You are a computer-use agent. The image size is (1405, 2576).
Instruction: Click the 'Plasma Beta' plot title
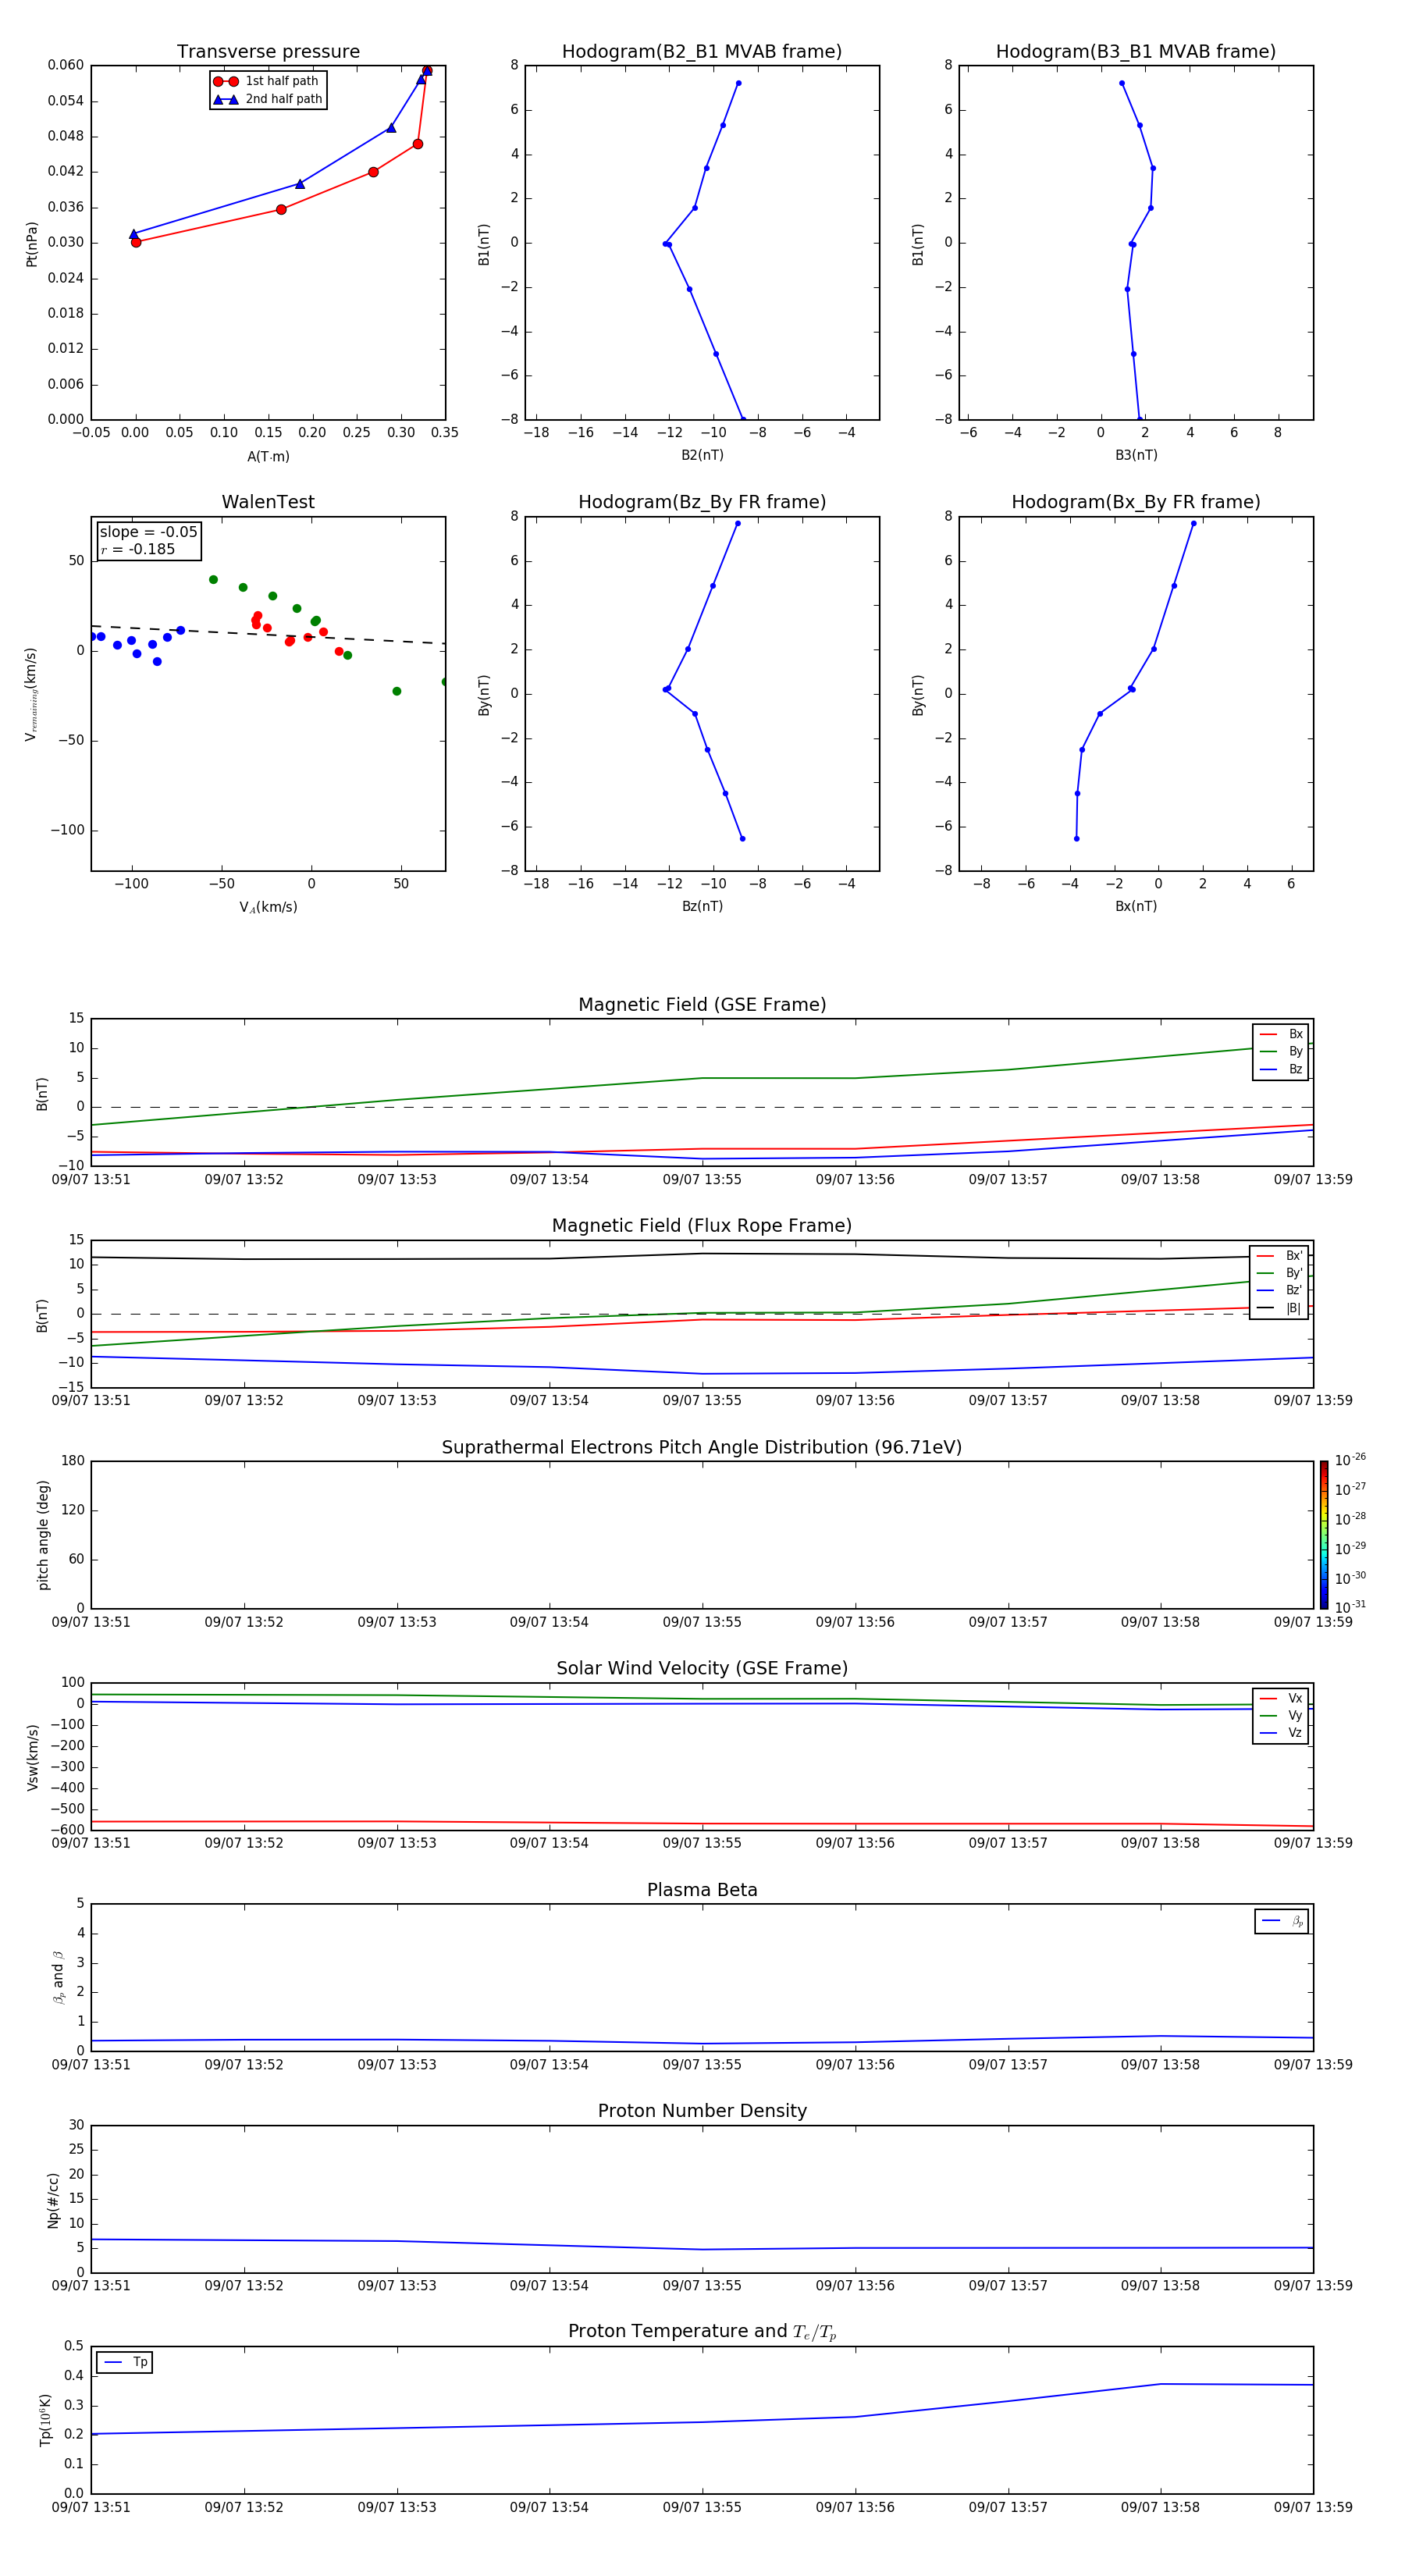tap(702, 1890)
